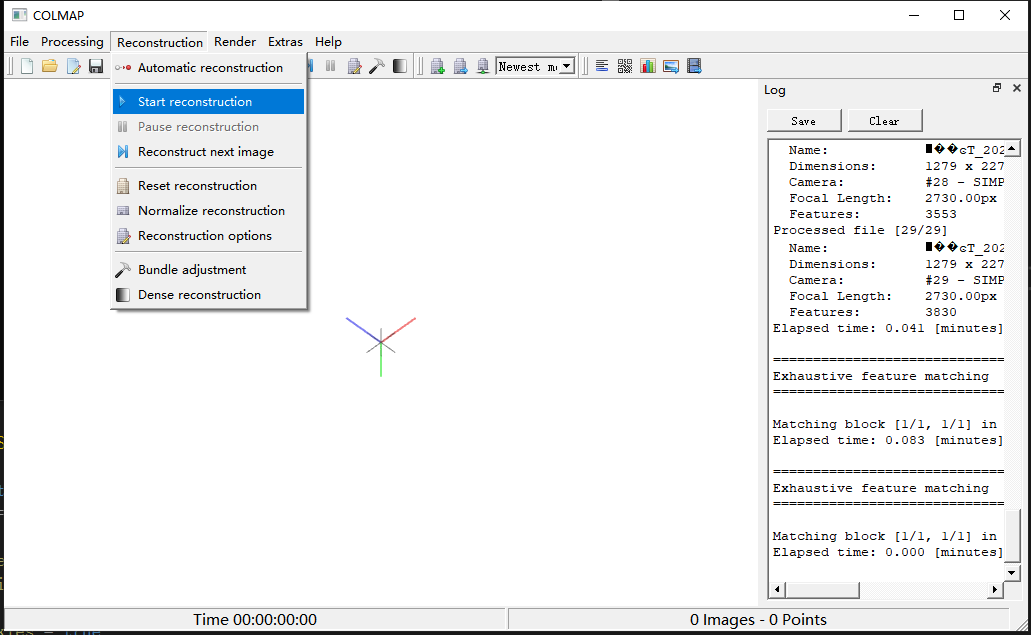Click log vertical scrollbar down arrow
The width and height of the screenshot is (1031, 635).
(1012, 573)
